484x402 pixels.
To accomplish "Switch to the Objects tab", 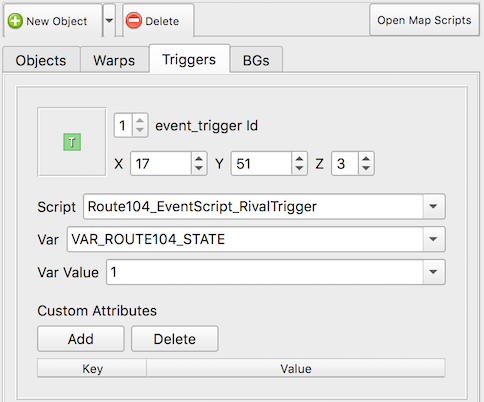I will pos(41,60).
